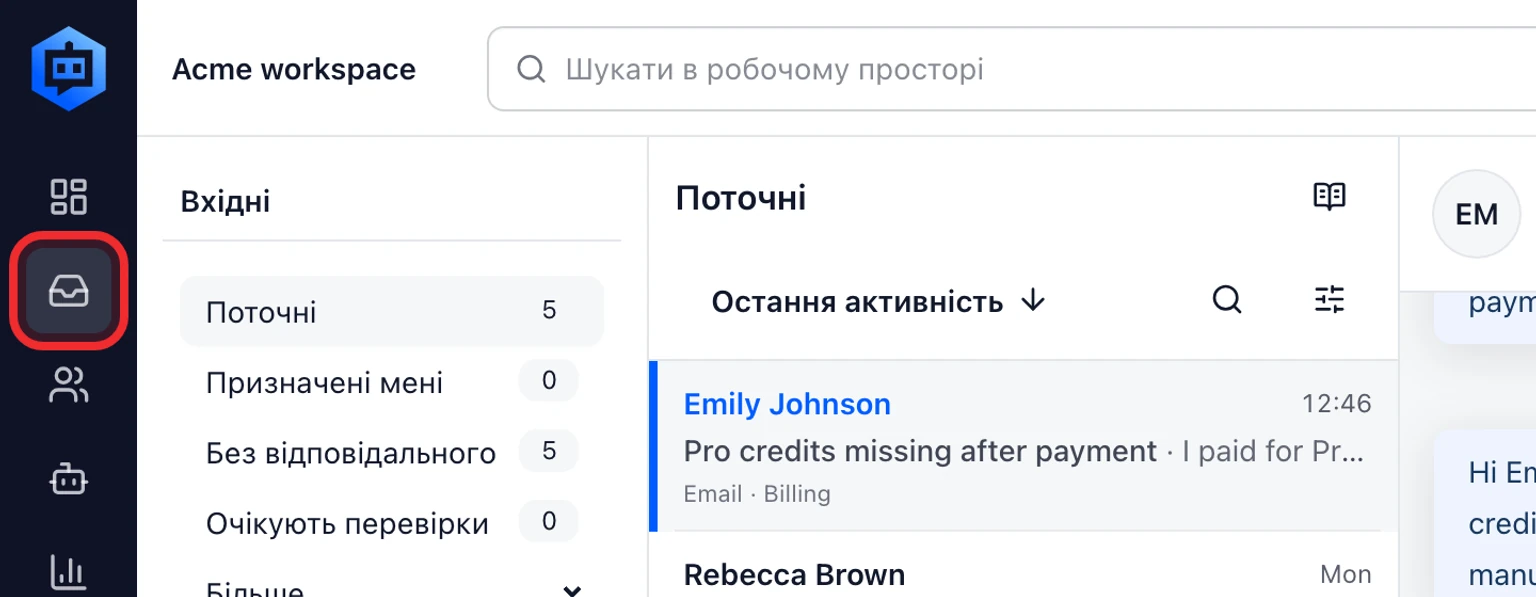Select Очікують перевірки view
Viewport: 1536px width, 597px height.
pos(392,523)
